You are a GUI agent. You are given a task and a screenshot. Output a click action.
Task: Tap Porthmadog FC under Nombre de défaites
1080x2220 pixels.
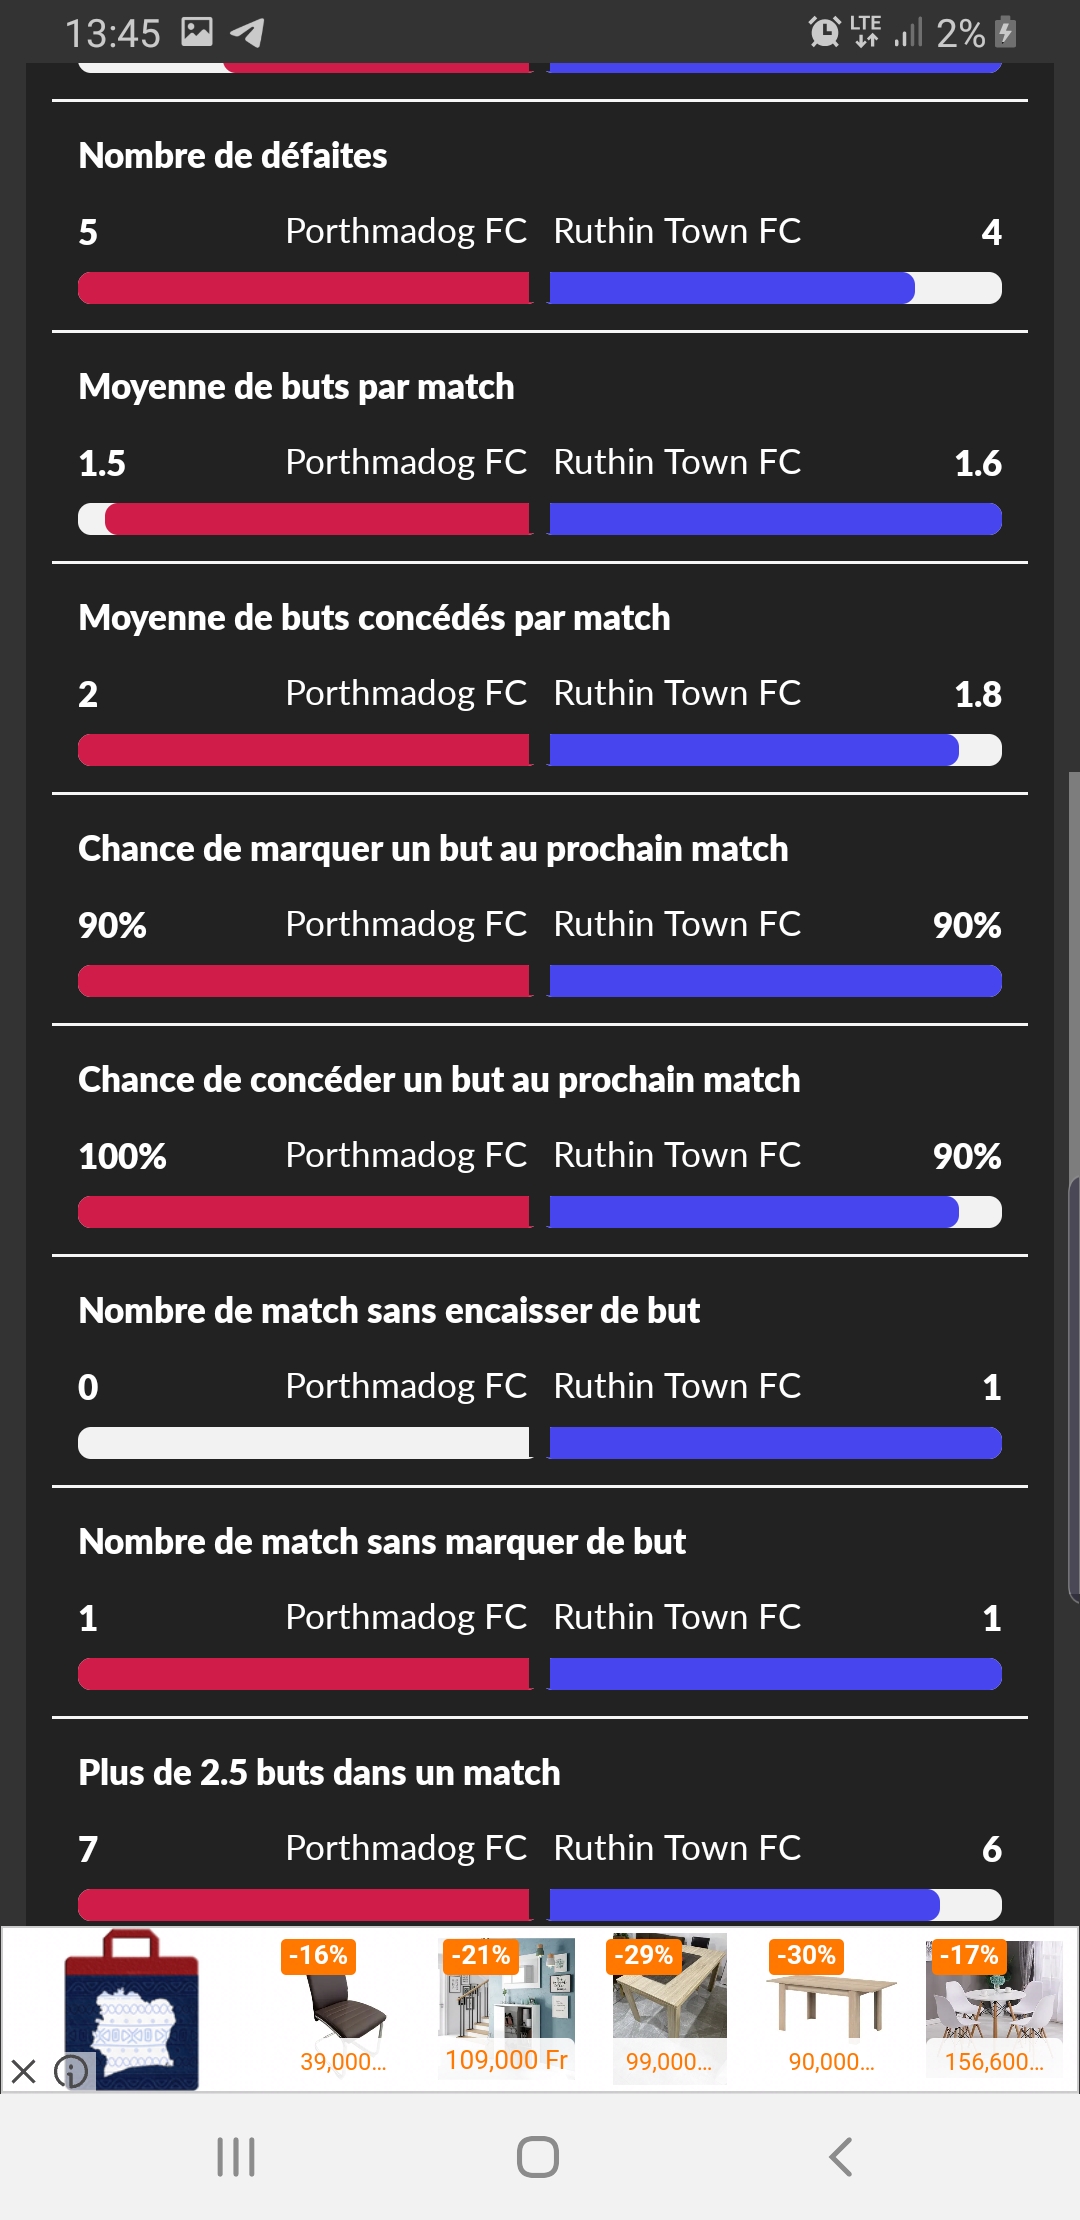(406, 231)
